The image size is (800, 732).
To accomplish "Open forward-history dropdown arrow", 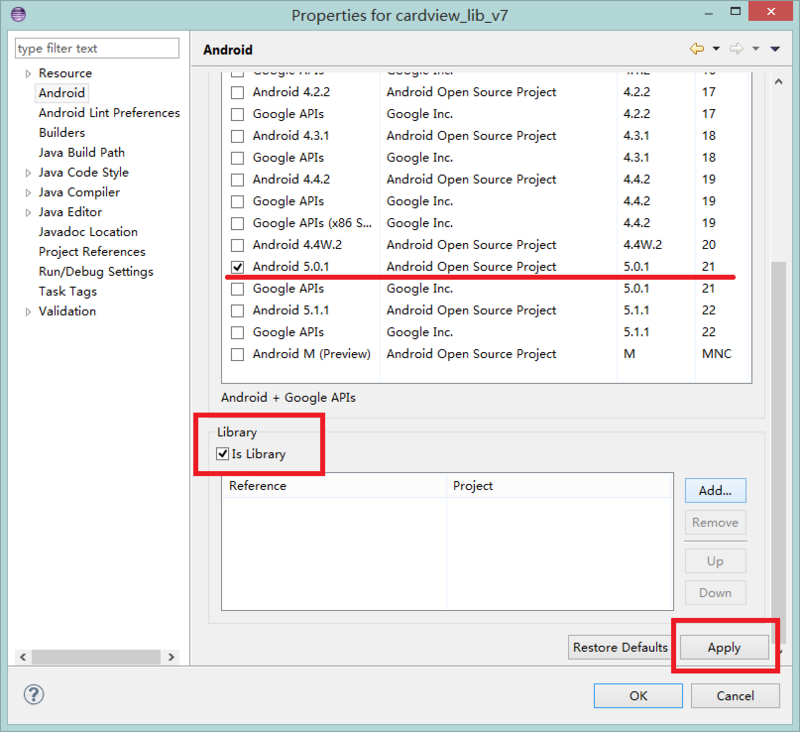I will click(756, 49).
